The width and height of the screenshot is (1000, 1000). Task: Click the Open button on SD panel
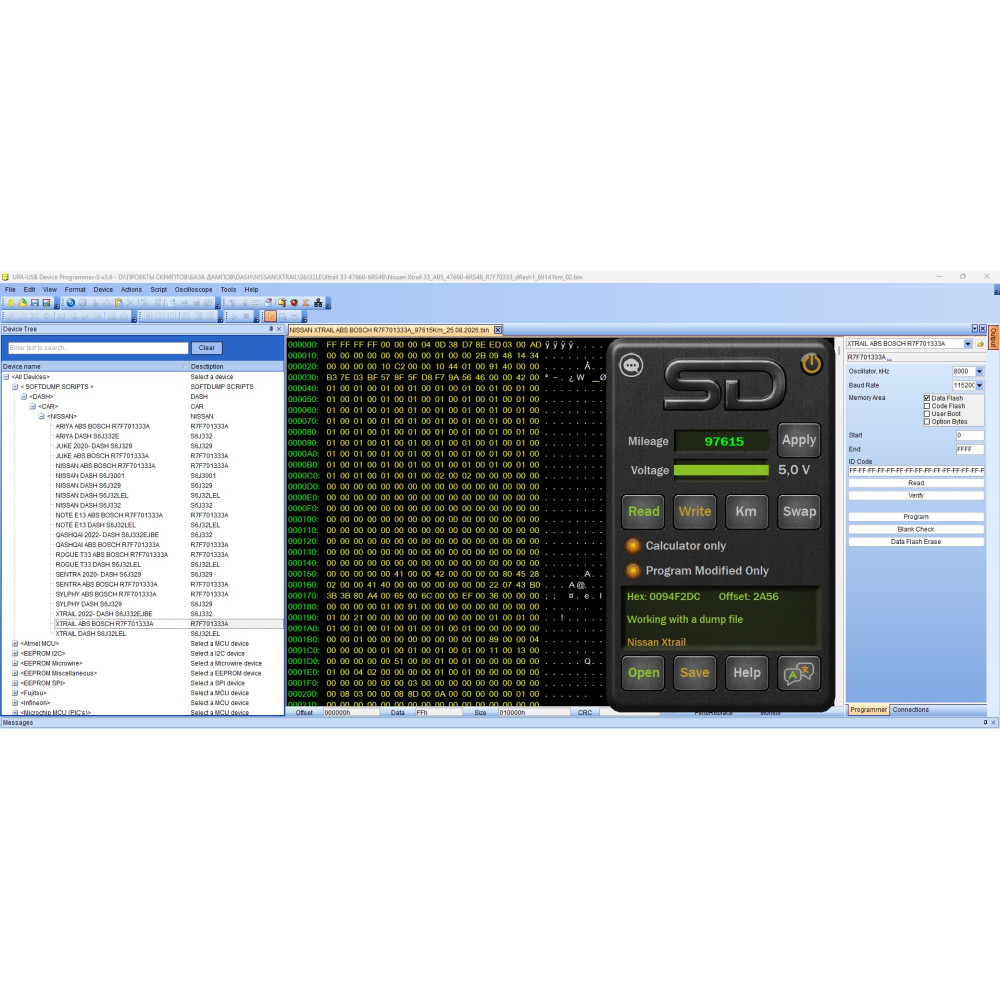pos(643,673)
